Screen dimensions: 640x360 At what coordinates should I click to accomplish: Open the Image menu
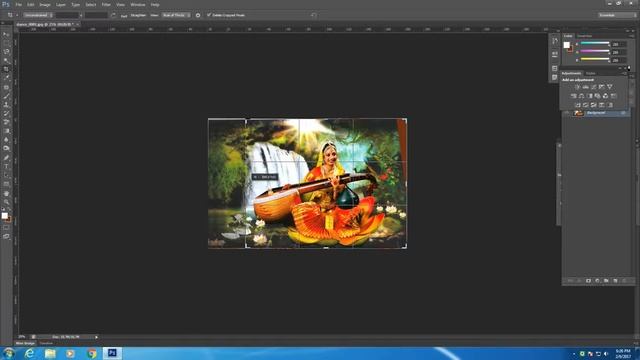[45, 4]
